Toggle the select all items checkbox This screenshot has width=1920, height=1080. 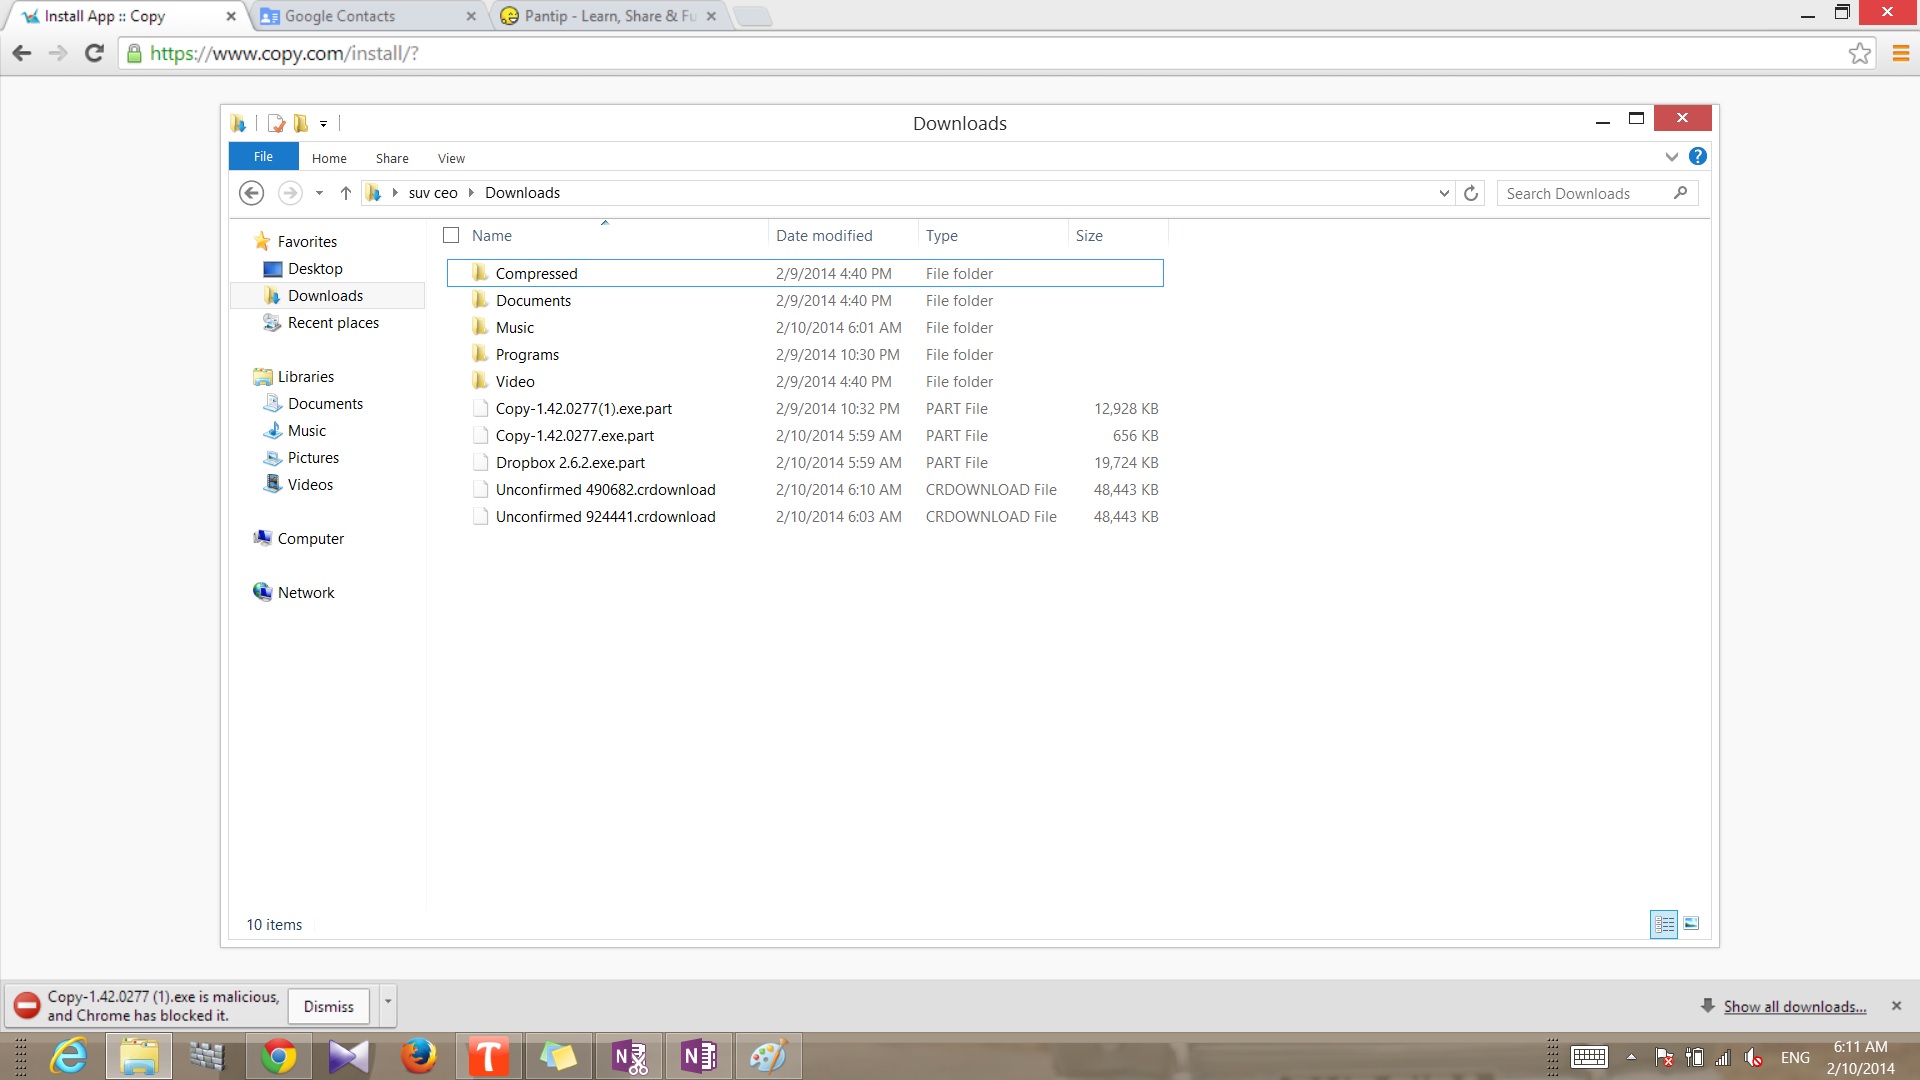tap(451, 236)
